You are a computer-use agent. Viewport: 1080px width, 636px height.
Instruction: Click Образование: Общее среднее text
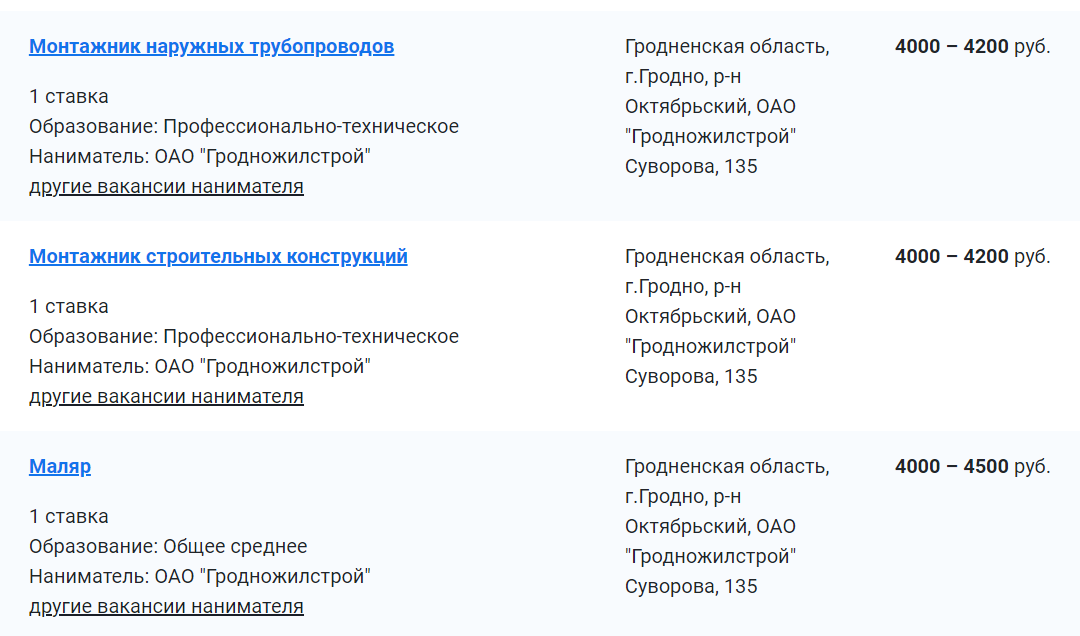168,547
